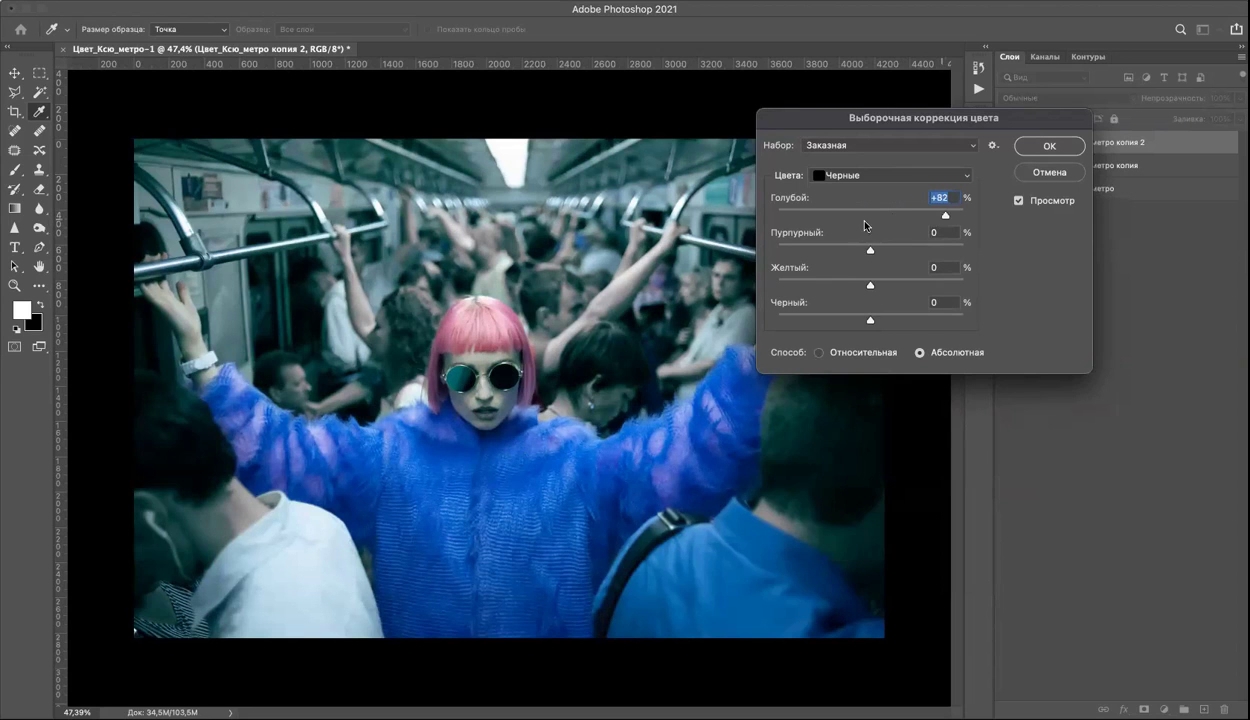The height and width of the screenshot is (720, 1250).
Task: Select the Magic Wand tool
Action: coord(39,92)
